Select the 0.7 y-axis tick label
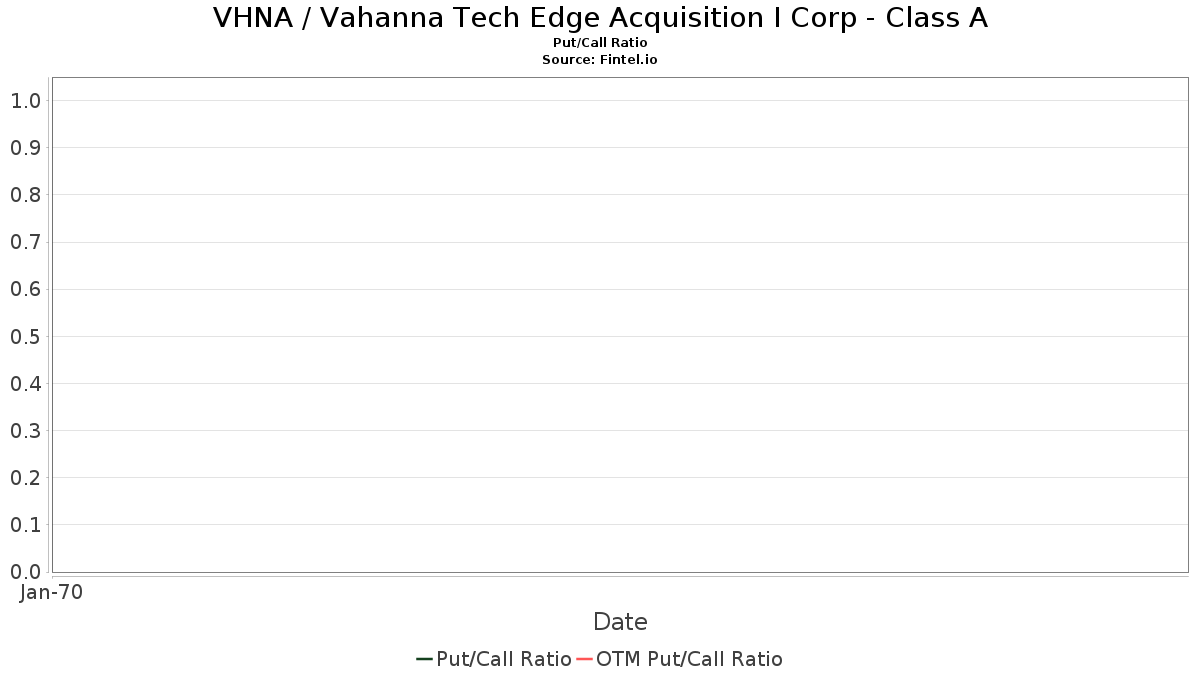Image resolution: width=1200 pixels, height=675 pixels. pos(25,242)
